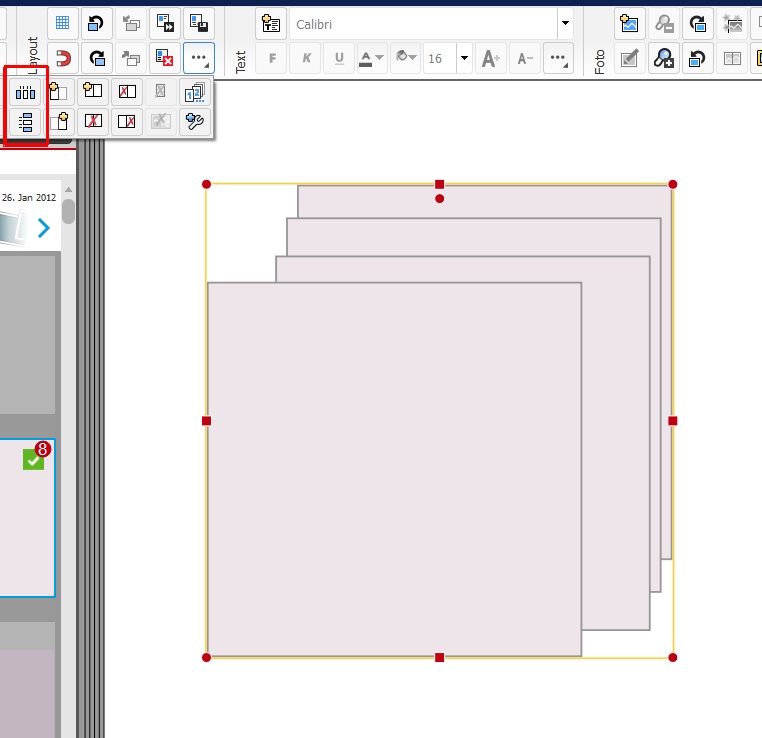This screenshot has height=738, width=762.
Task: Click the delete layout red X icon
Action: tap(164, 58)
